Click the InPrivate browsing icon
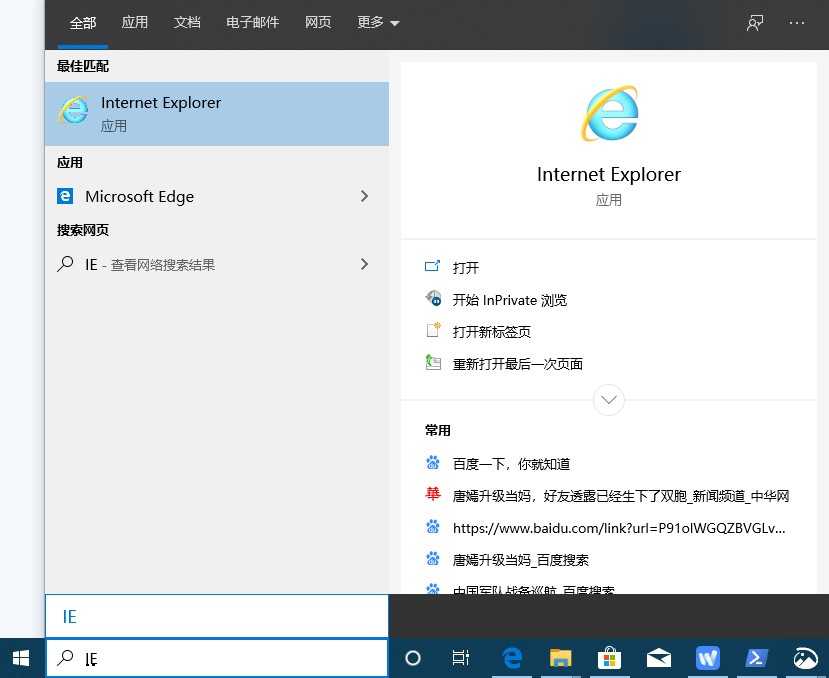The width and height of the screenshot is (829, 678). tap(433, 298)
